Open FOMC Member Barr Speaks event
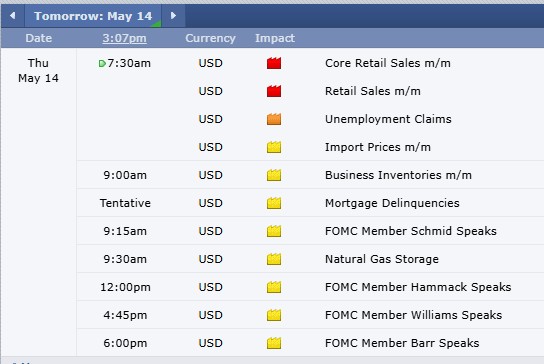The image size is (544, 364). click(402, 343)
